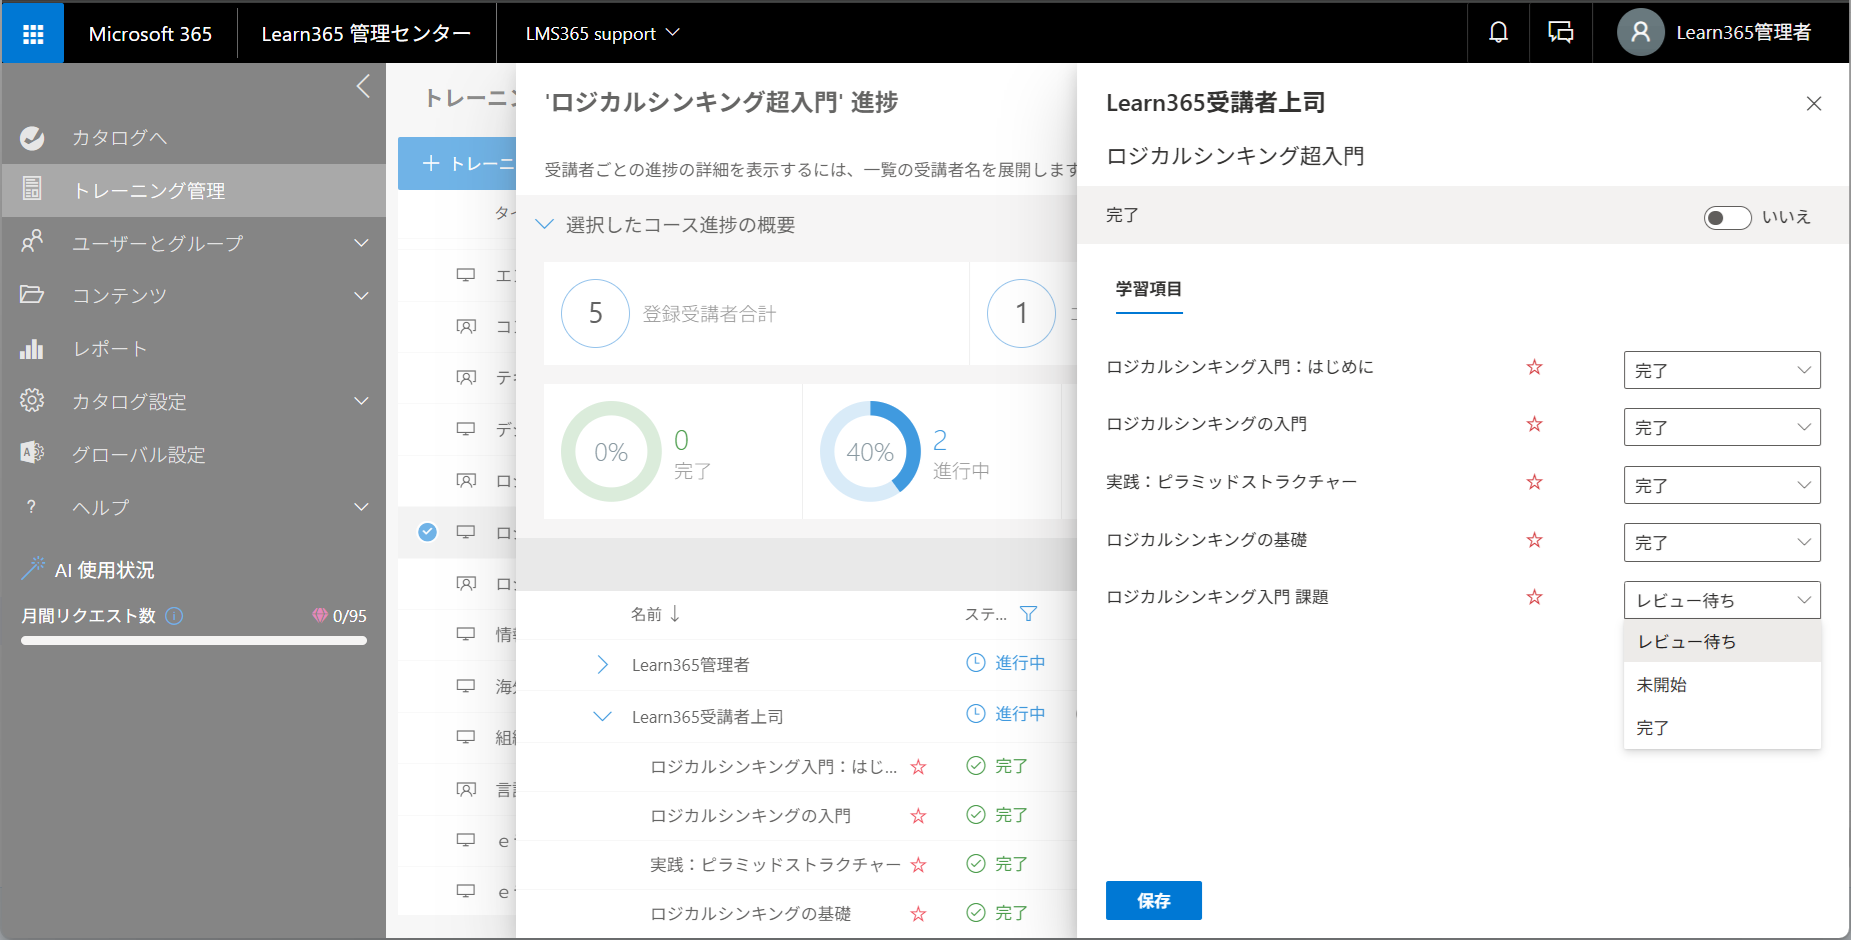
Task: Close the Learn365受講者上司 panel
Action: [1814, 103]
